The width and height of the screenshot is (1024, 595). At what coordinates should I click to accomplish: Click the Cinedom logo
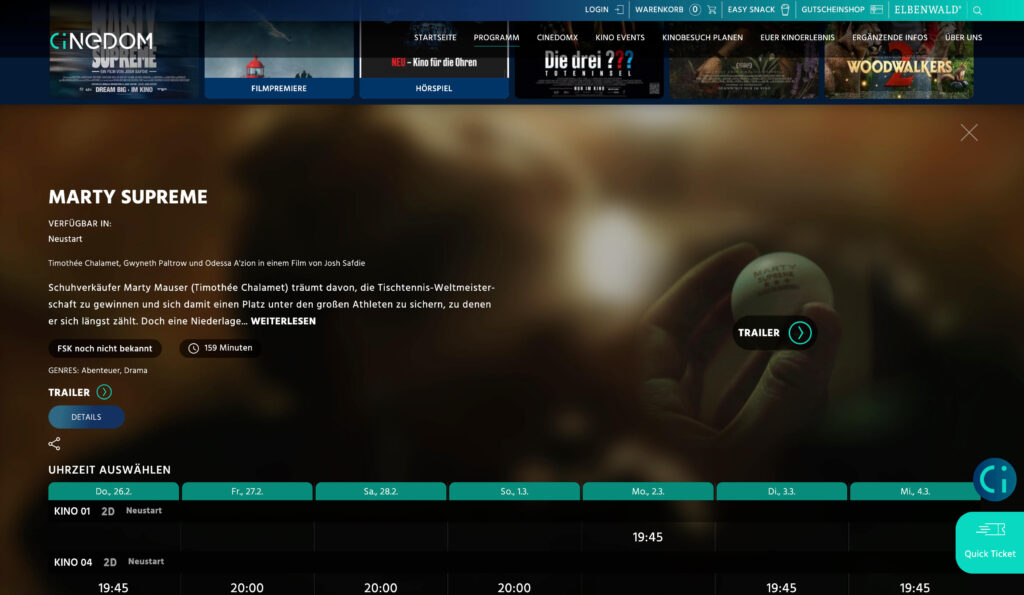[101, 41]
